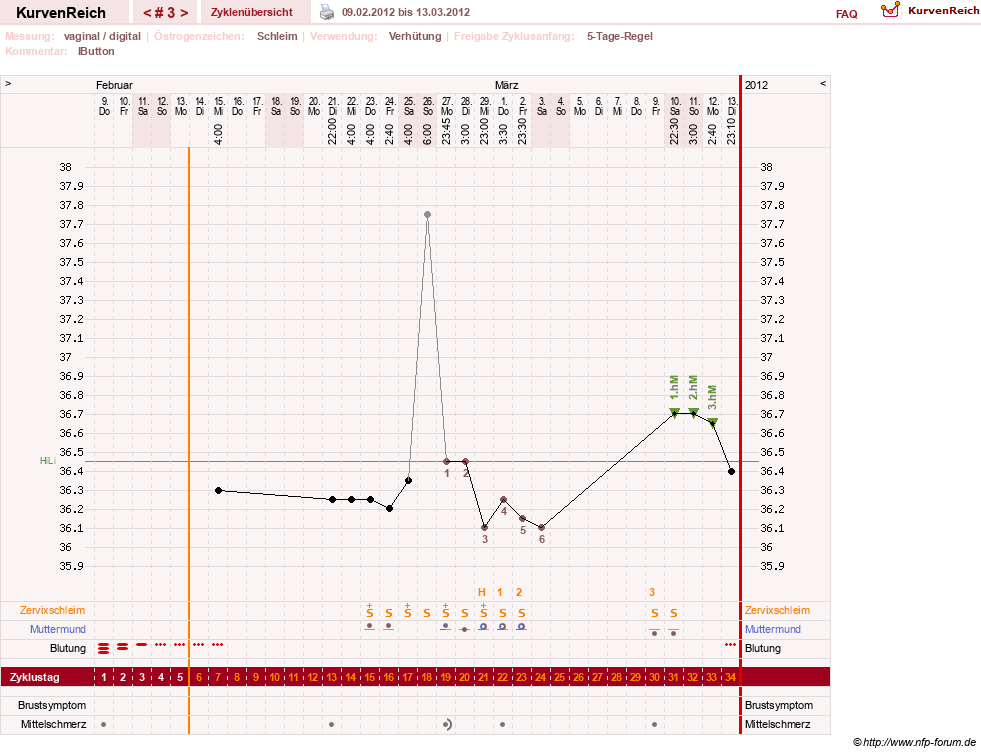Click the '>' arrow at chart's top-left corner
981x754 pixels.
pos(8,83)
